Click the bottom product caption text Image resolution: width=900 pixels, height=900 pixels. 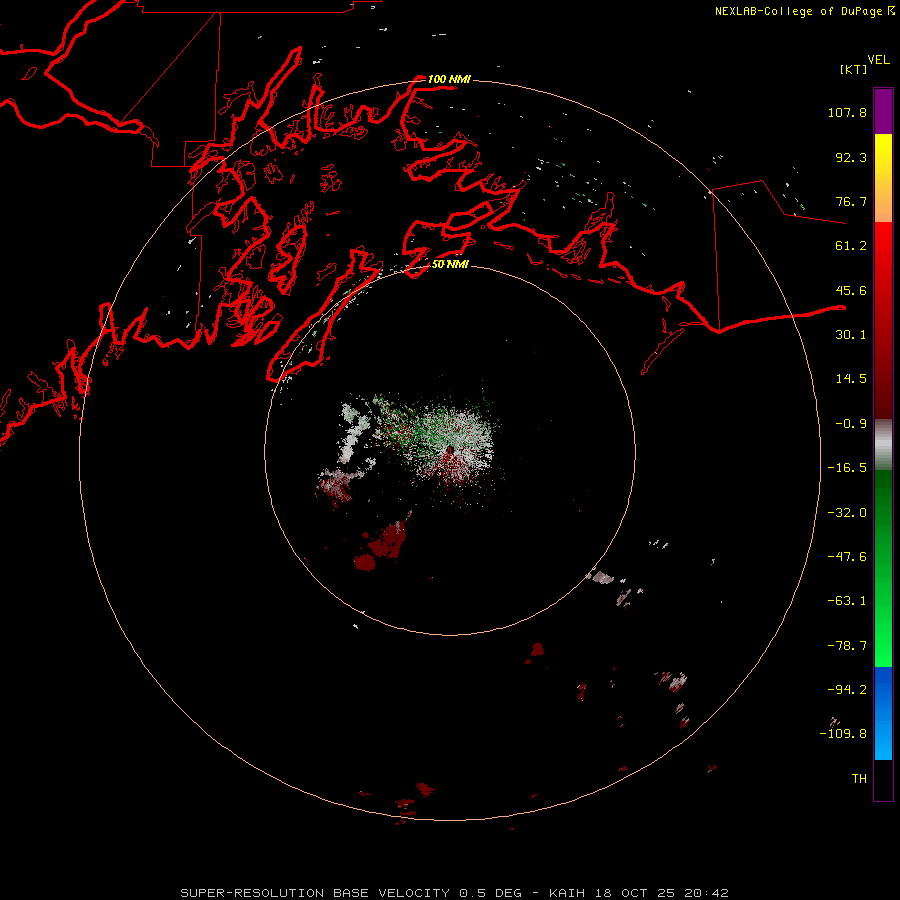pos(455,893)
